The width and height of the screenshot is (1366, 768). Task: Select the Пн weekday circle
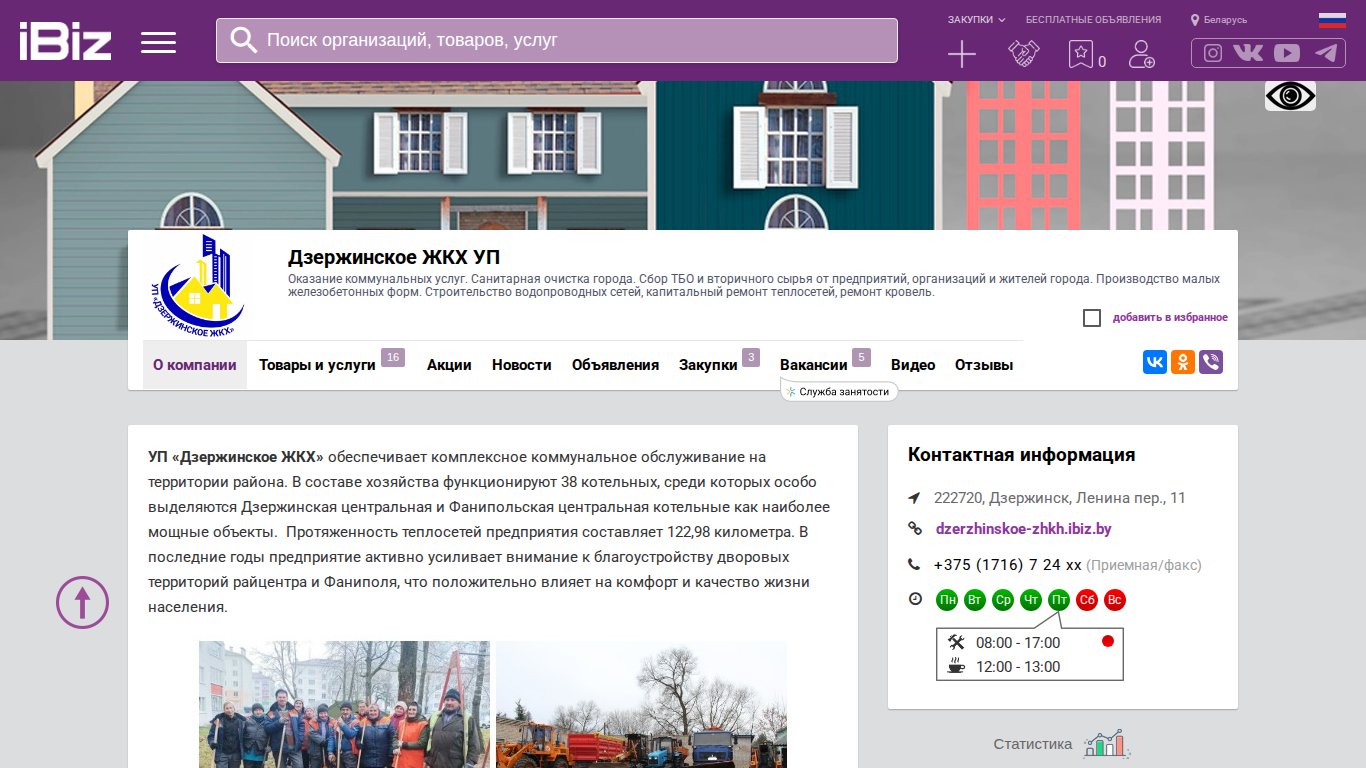coord(947,600)
